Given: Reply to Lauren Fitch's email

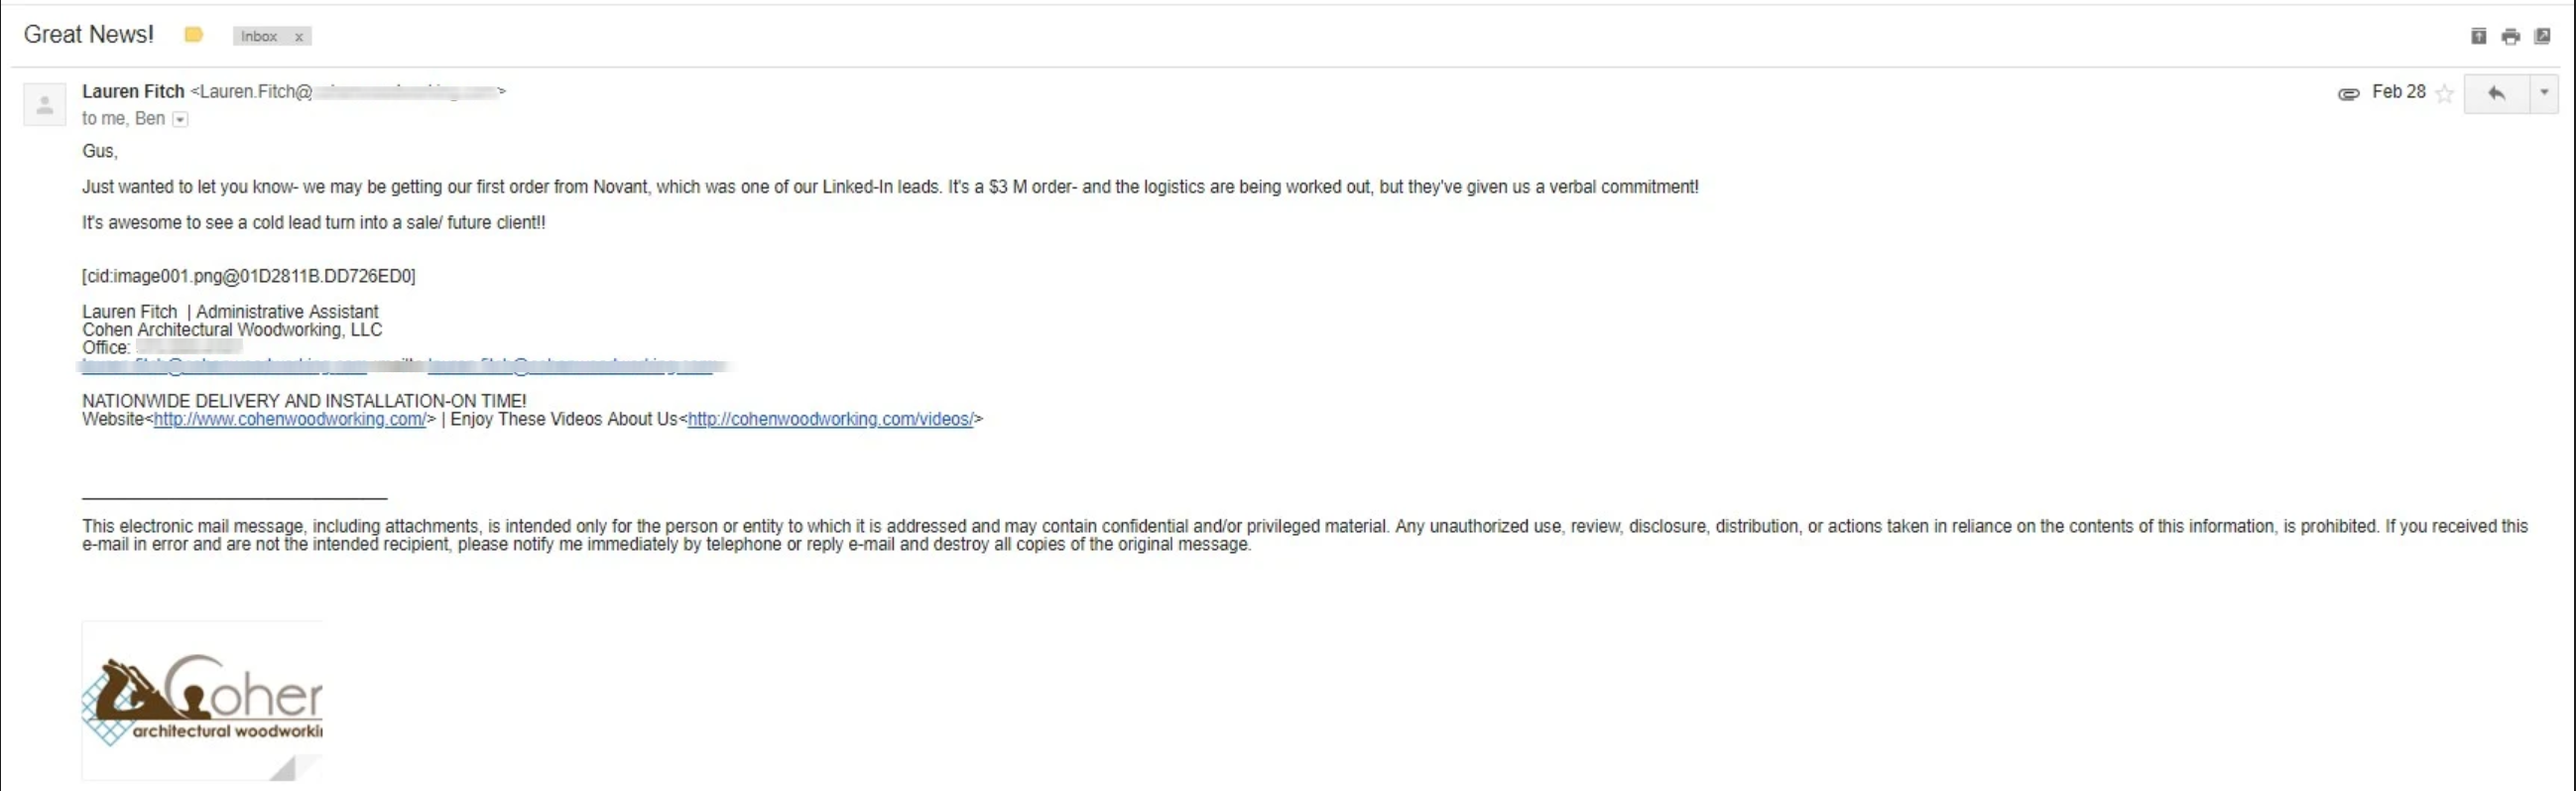Looking at the screenshot, I should pos(2496,94).
